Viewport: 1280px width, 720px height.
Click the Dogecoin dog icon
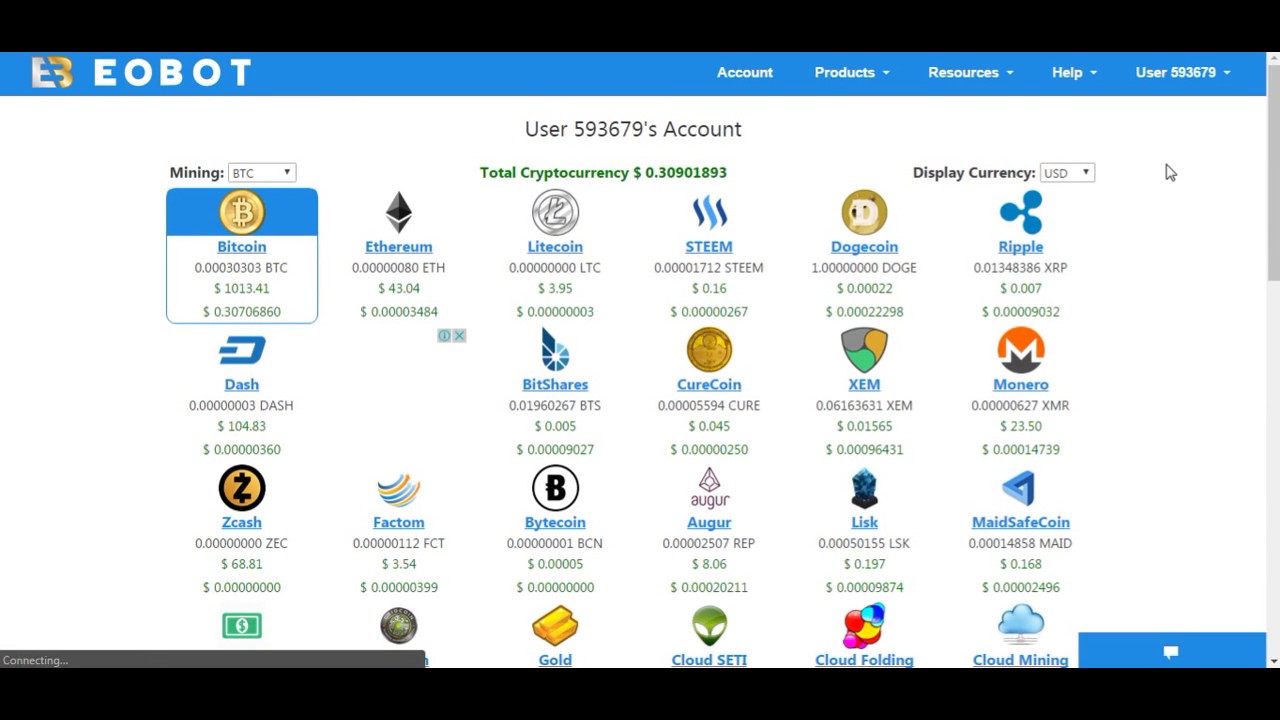click(864, 212)
